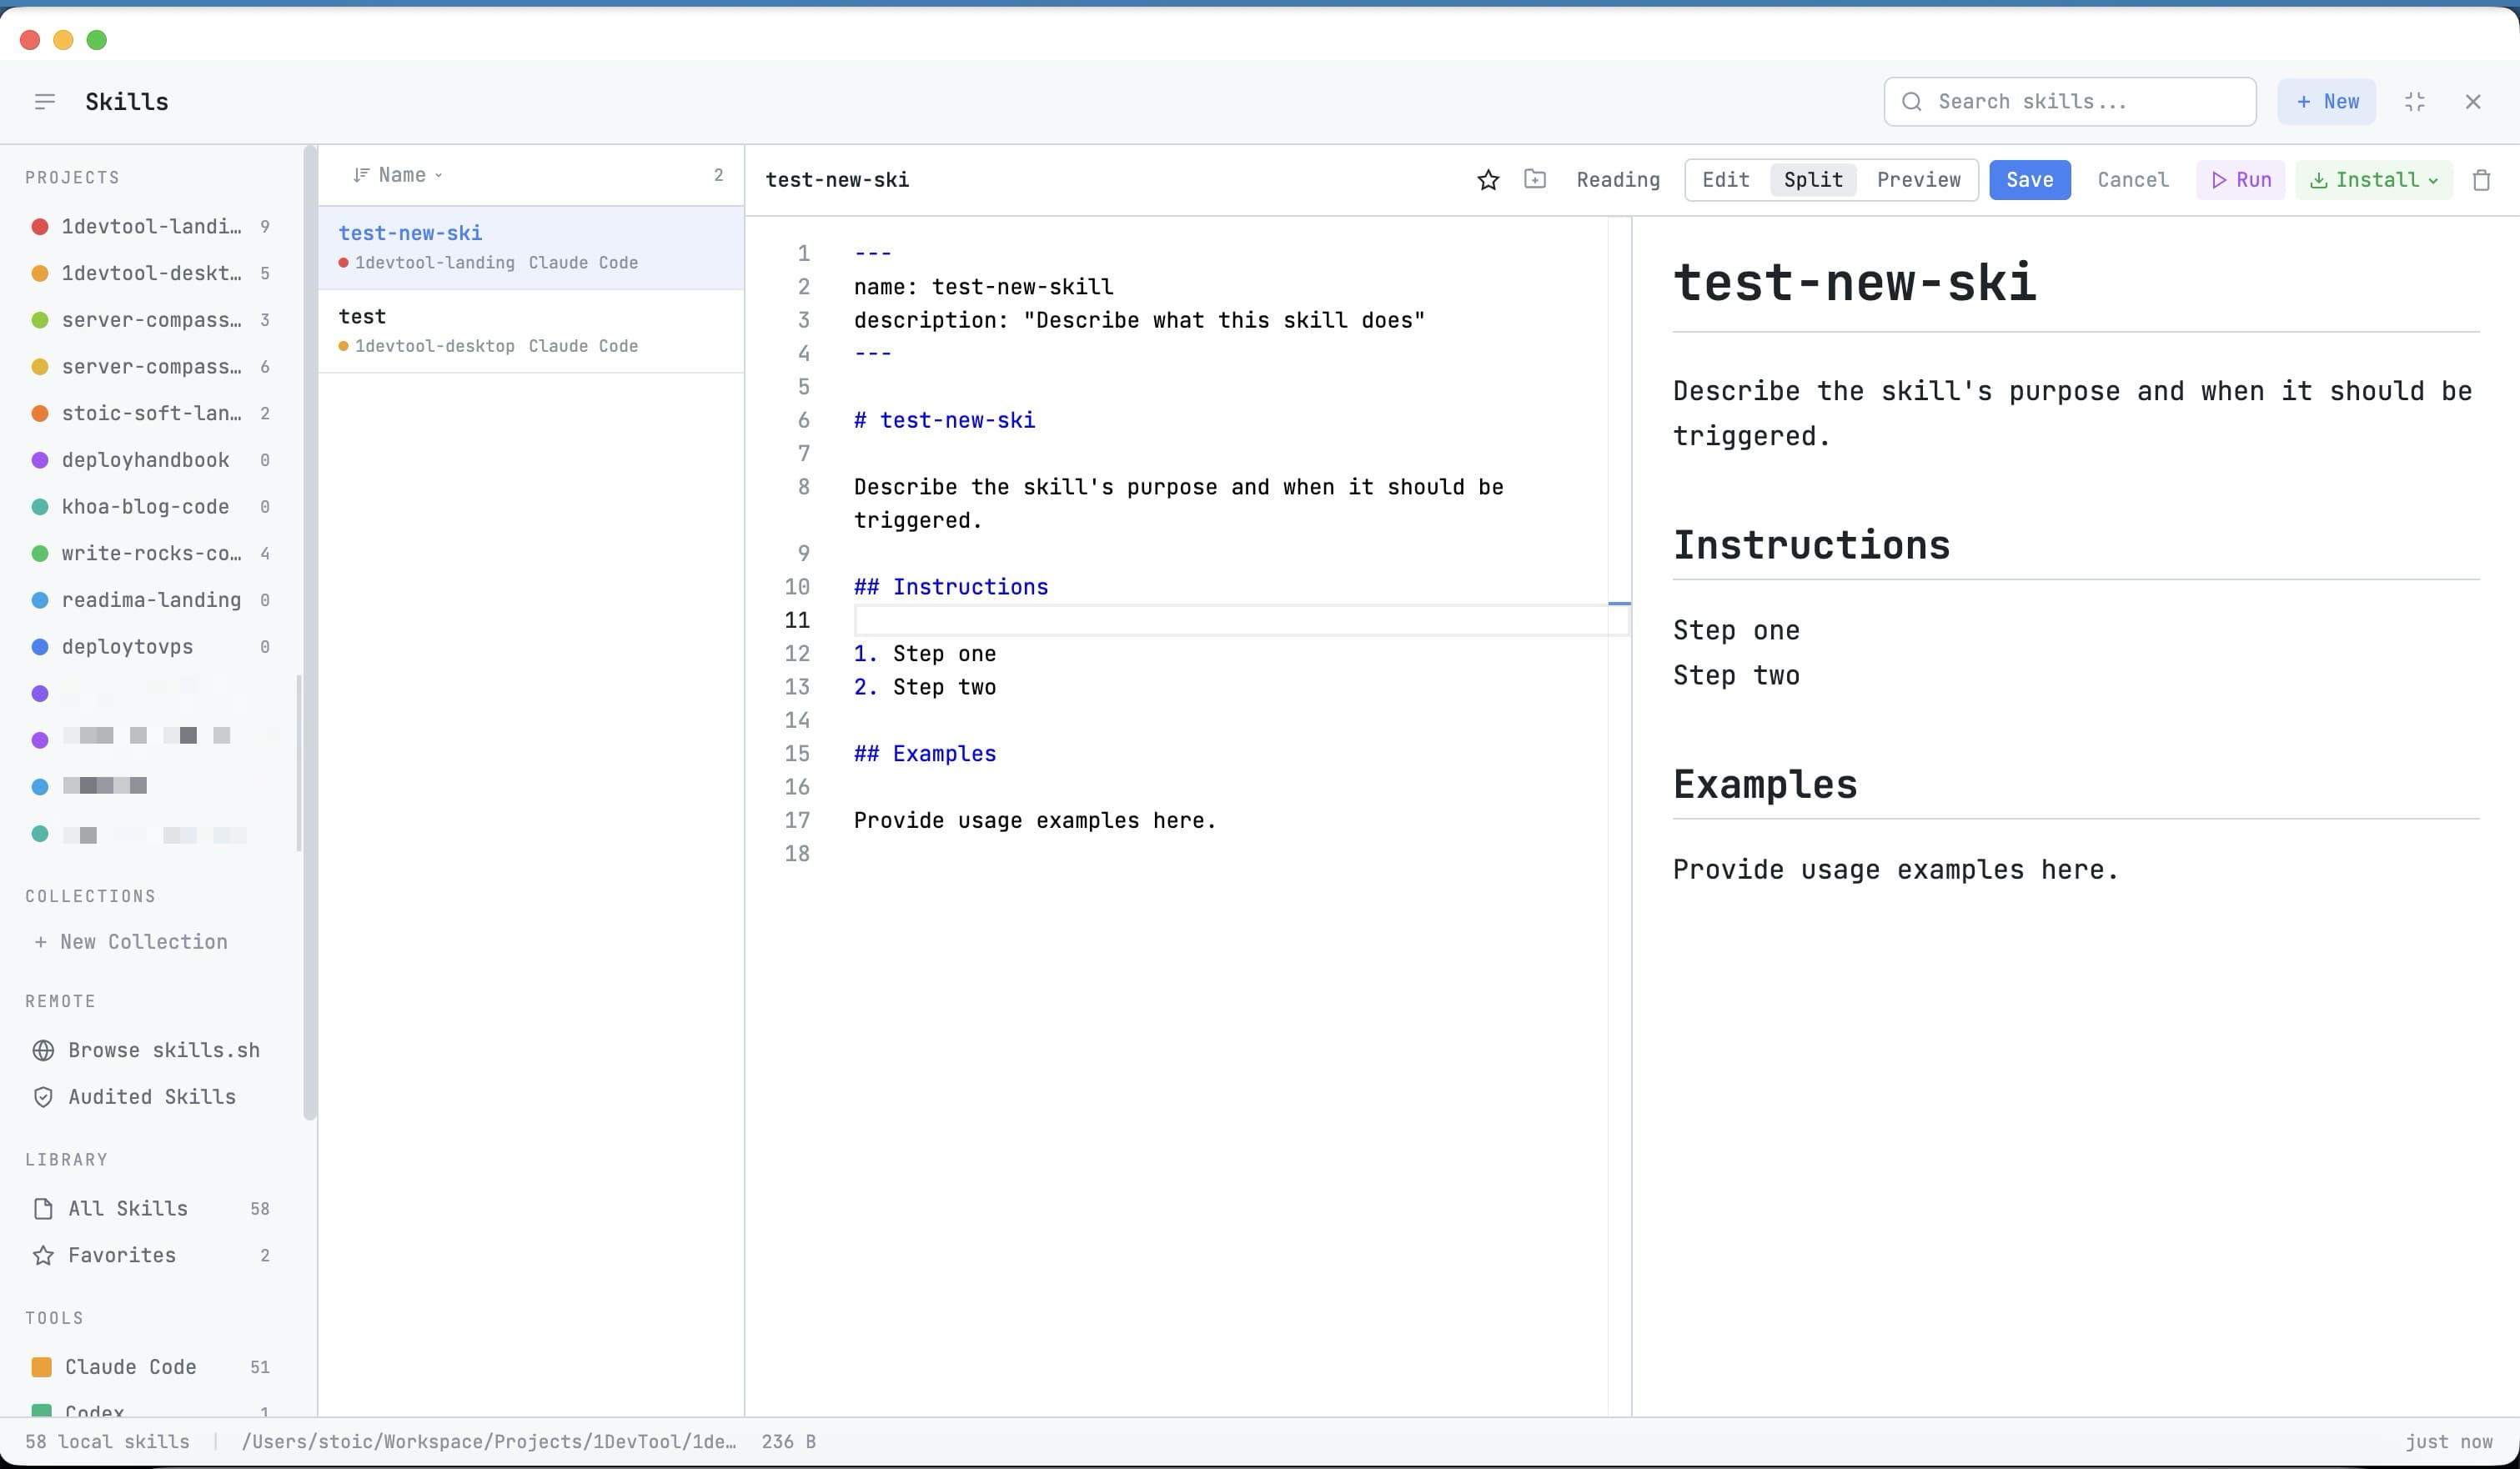Click the compact-window icon near the close button
The height and width of the screenshot is (1469, 2520).
(x=2415, y=101)
